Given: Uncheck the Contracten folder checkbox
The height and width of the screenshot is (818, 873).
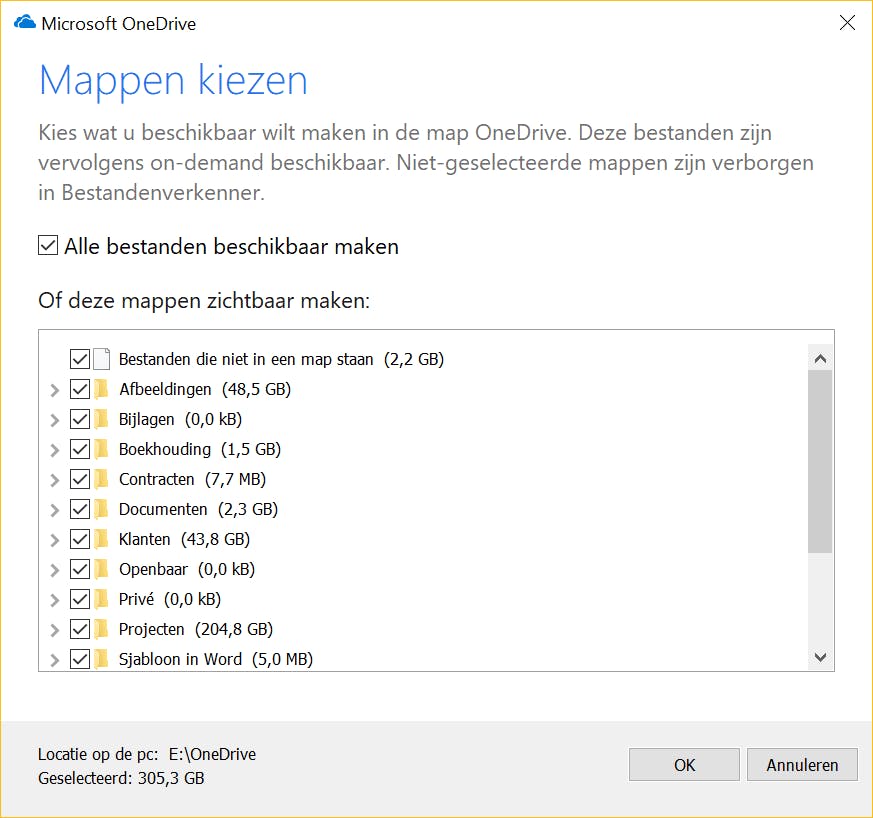Looking at the screenshot, I should click(x=80, y=479).
